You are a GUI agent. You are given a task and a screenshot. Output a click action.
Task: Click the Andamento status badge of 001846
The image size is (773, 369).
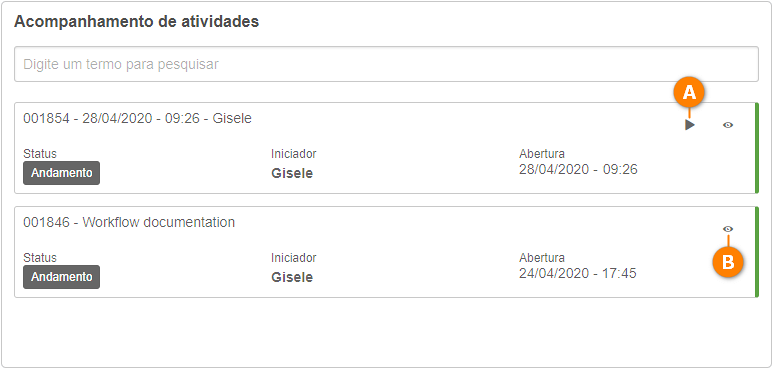coord(62,277)
